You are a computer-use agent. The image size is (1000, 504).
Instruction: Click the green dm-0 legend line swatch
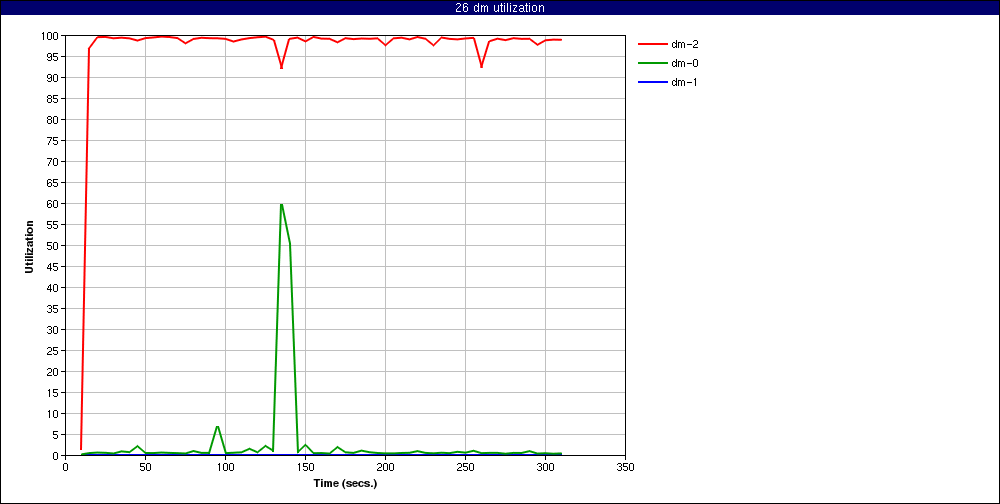tap(653, 63)
